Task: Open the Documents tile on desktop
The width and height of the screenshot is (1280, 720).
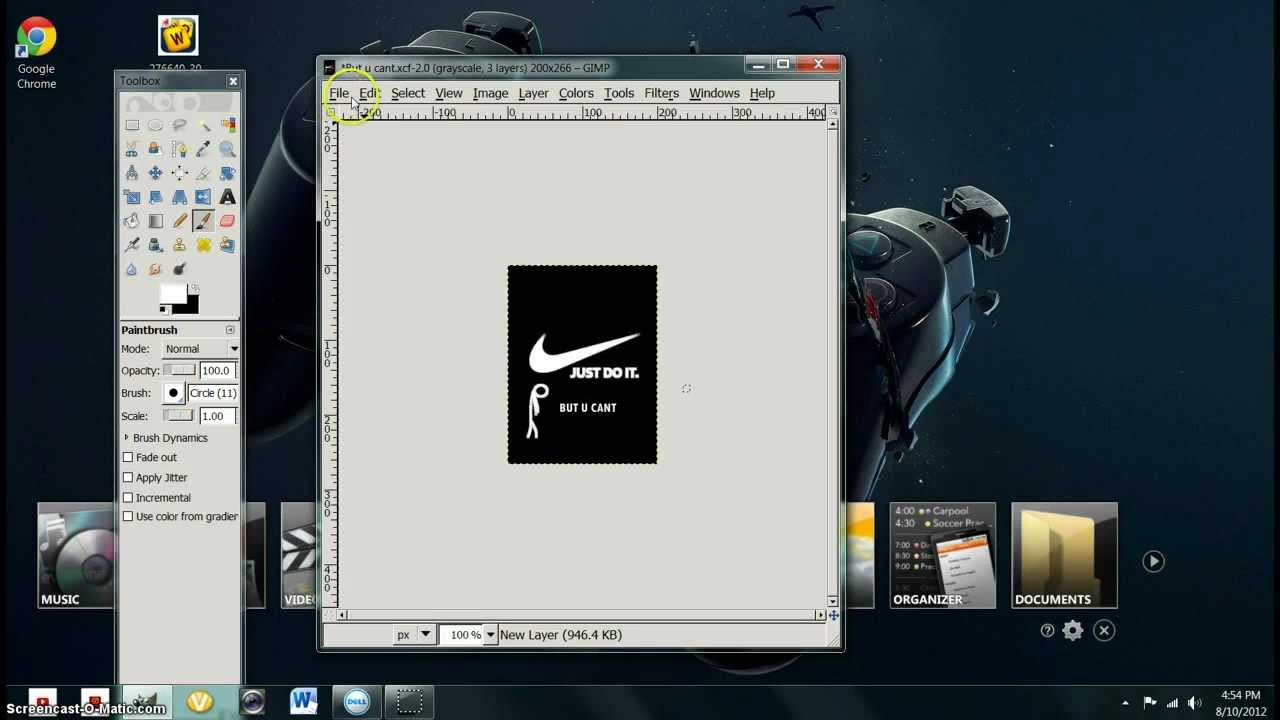Action: 1064,555
